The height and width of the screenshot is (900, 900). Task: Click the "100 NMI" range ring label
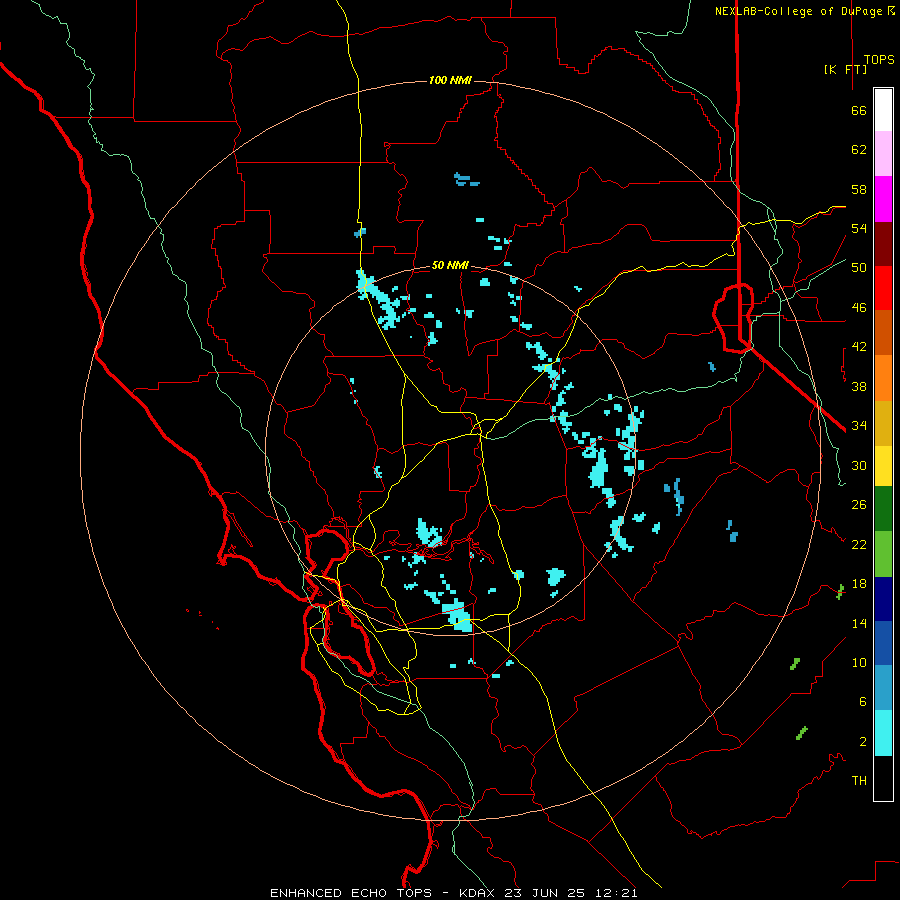point(450,80)
